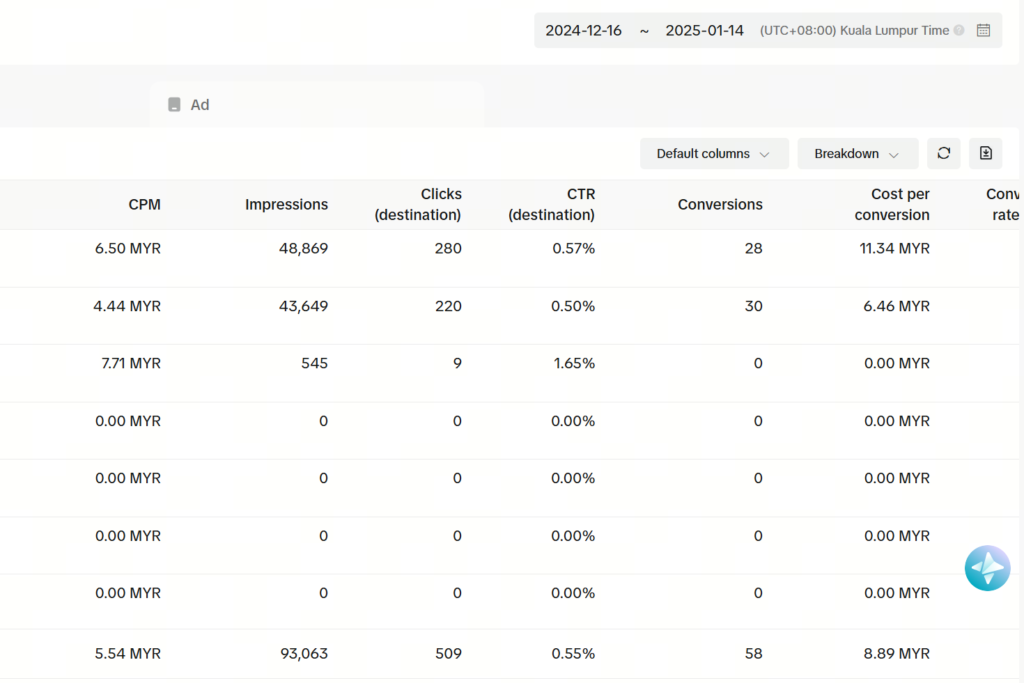The height and width of the screenshot is (683, 1024).
Task: Refresh the report data table
Action: (943, 153)
